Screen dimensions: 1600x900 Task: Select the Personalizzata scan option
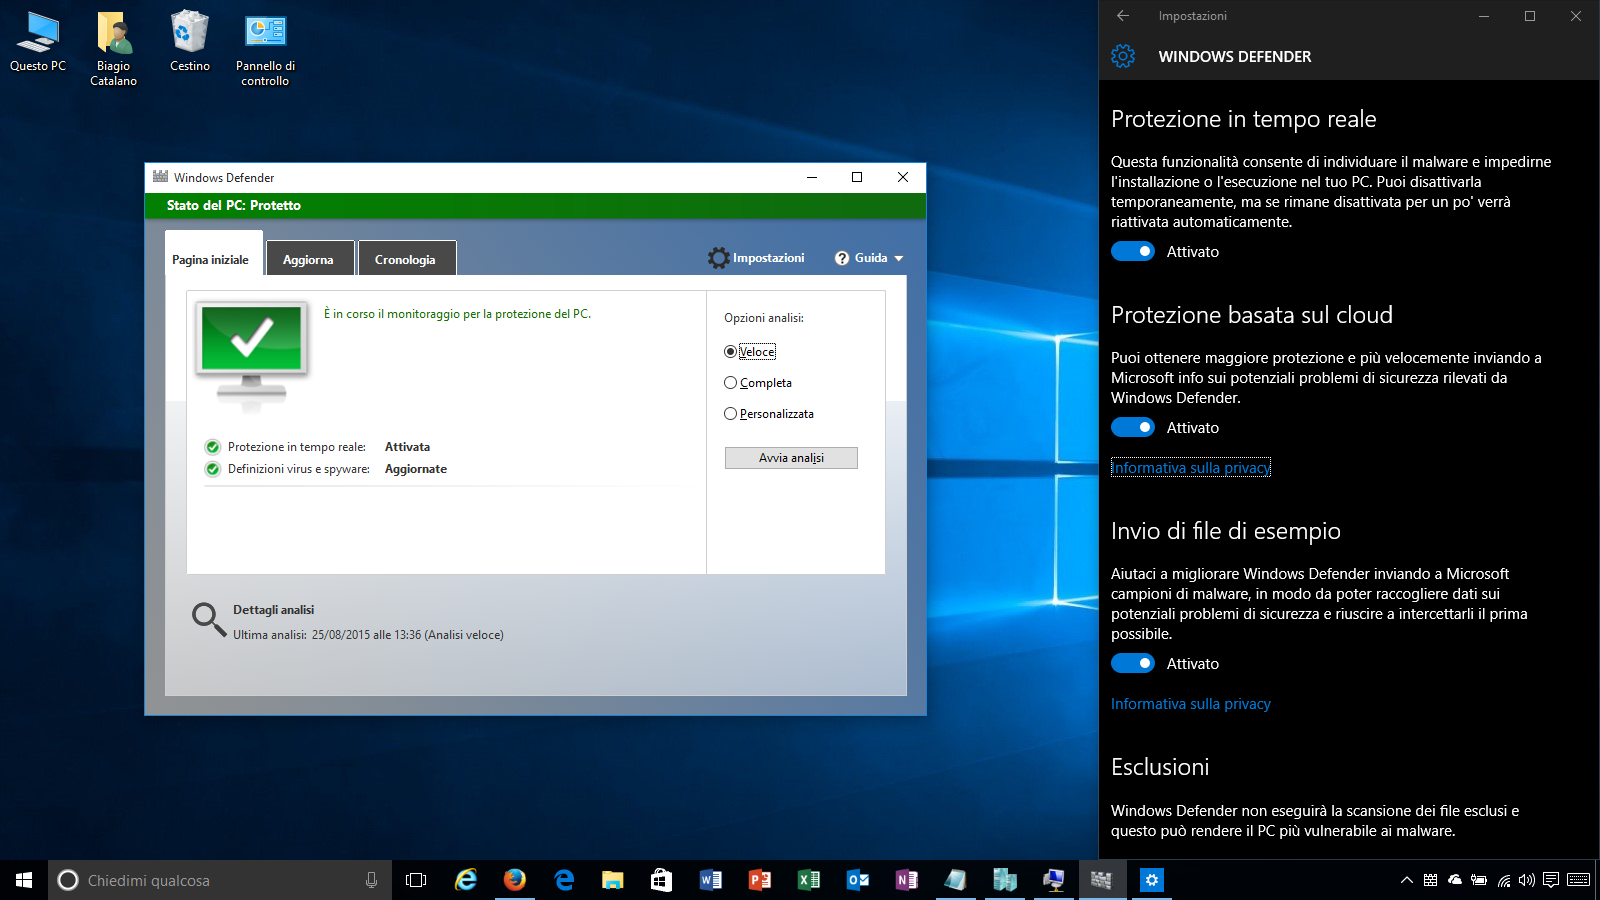[x=769, y=414]
